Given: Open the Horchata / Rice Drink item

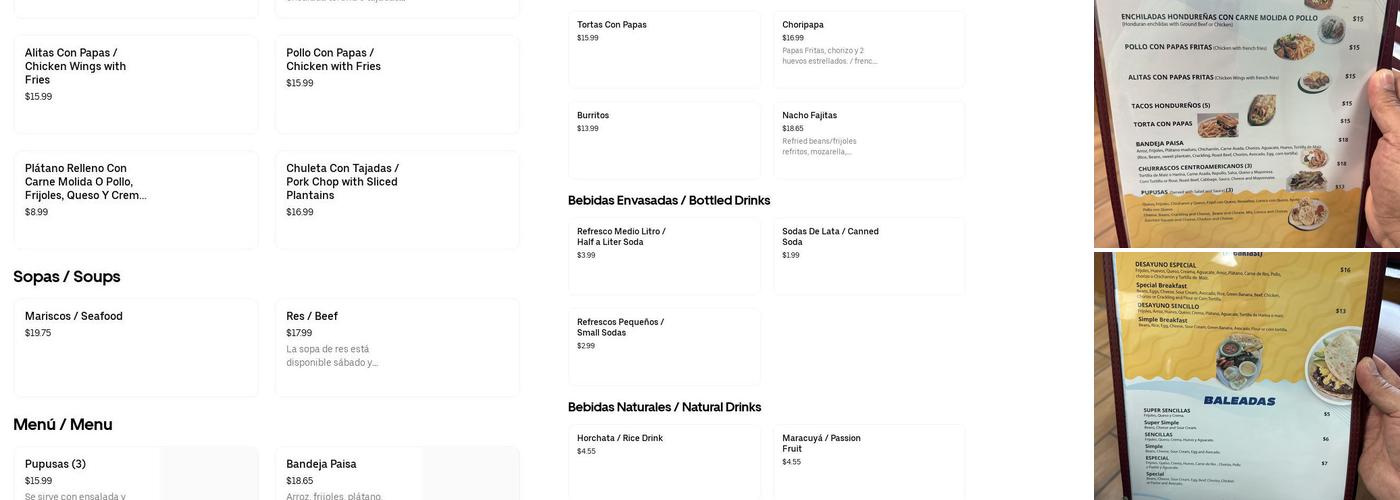Looking at the screenshot, I should point(664,461).
